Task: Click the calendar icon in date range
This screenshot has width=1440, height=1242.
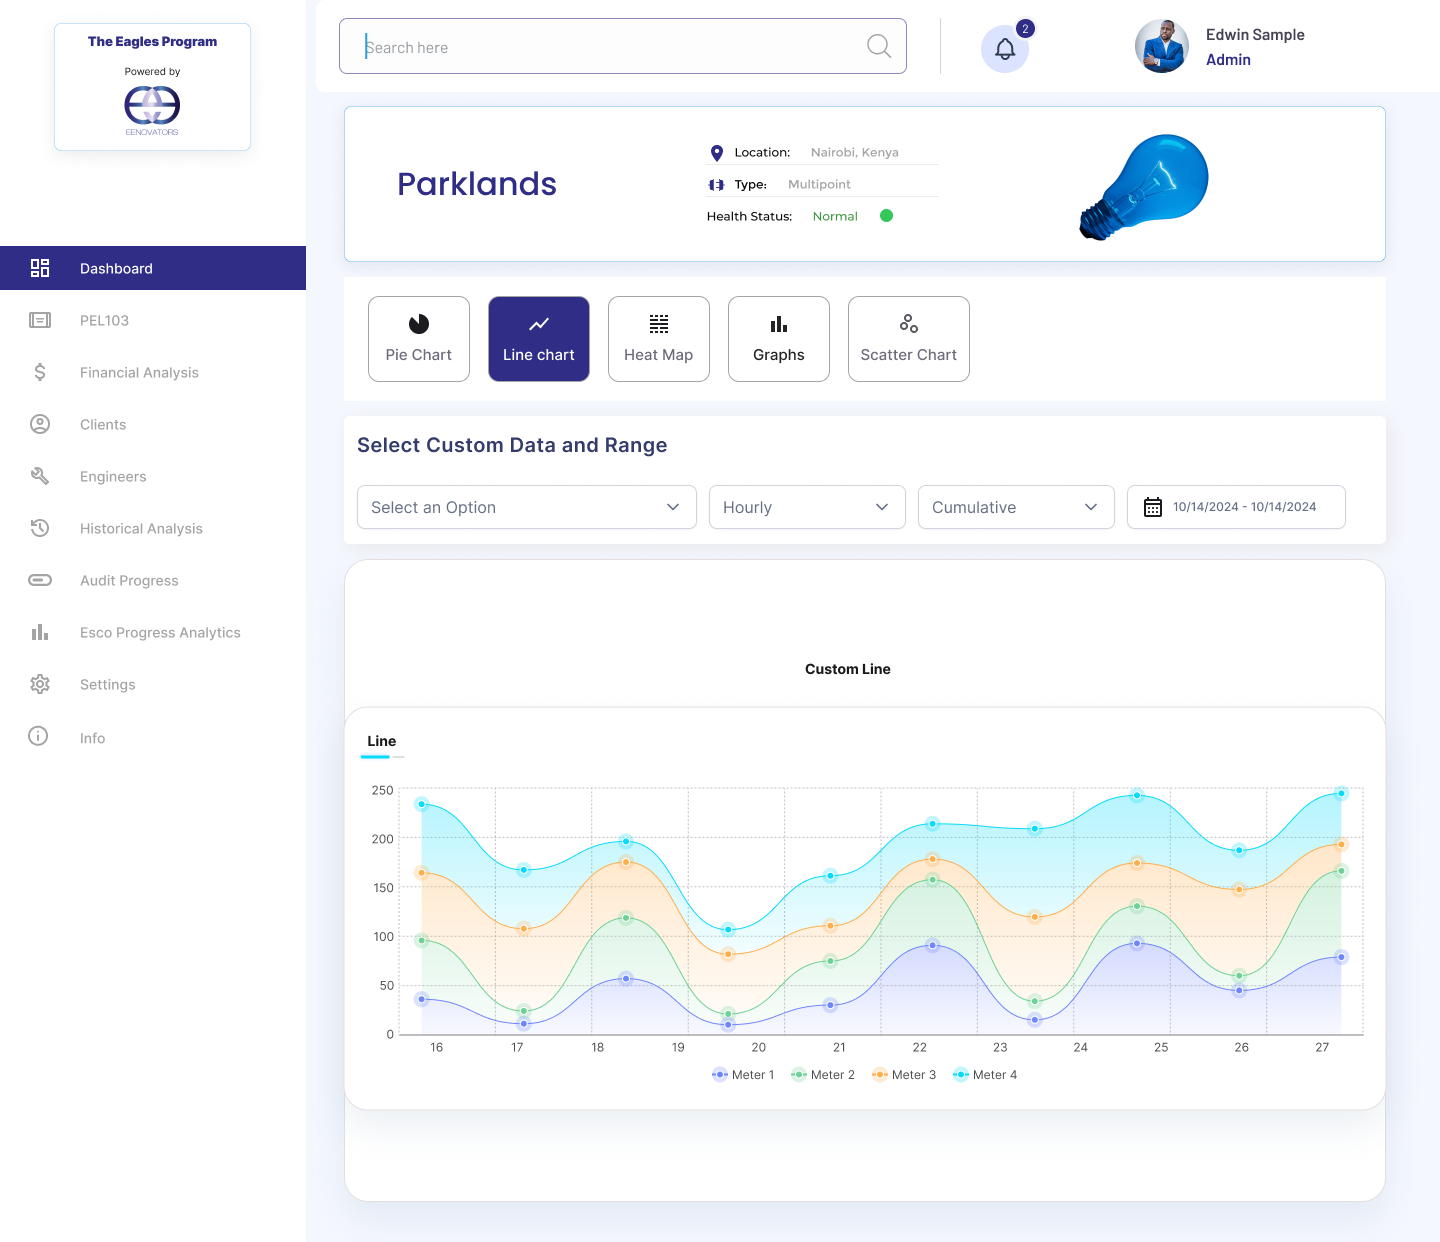Action: (1153, 507)
